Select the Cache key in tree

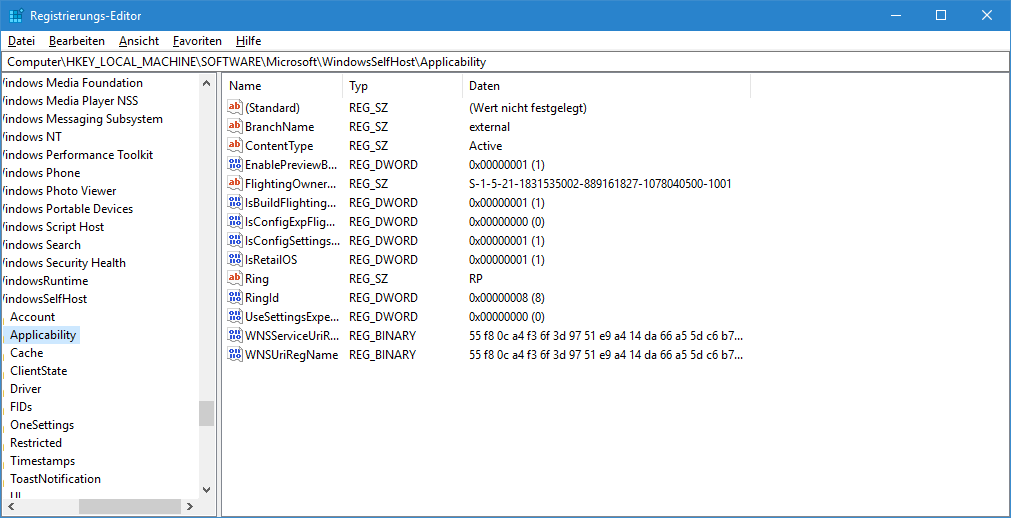(26, 353)
